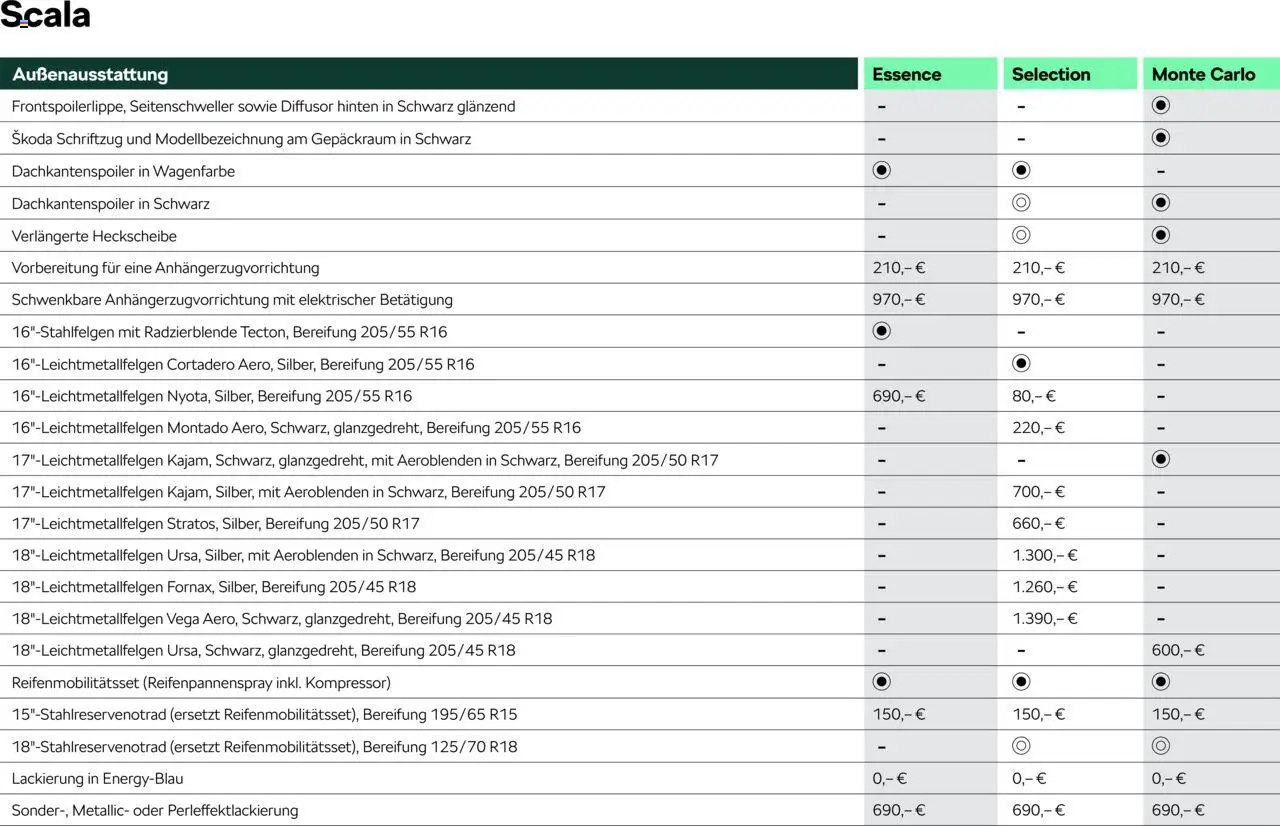This screenshot has width=1280, height=826.
Task: Click the Scala page title
Action: (x=46, y=17)
